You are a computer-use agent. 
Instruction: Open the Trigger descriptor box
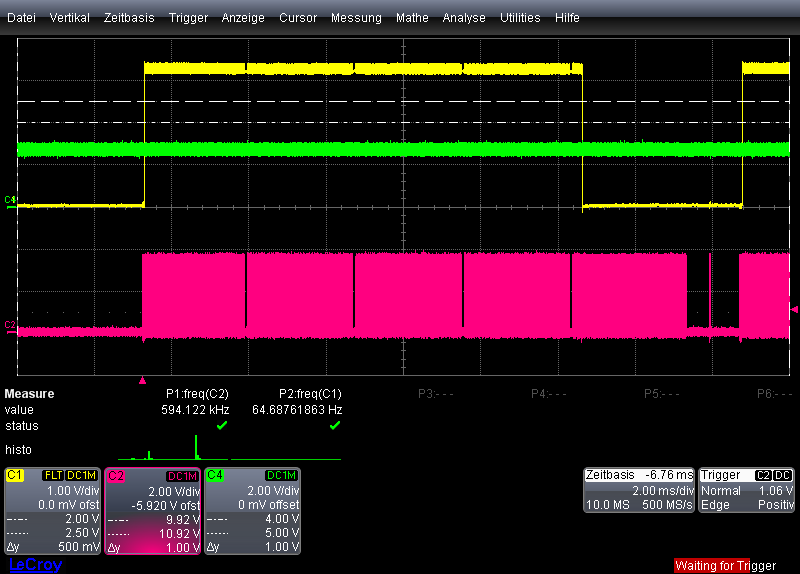pos(746,490)
